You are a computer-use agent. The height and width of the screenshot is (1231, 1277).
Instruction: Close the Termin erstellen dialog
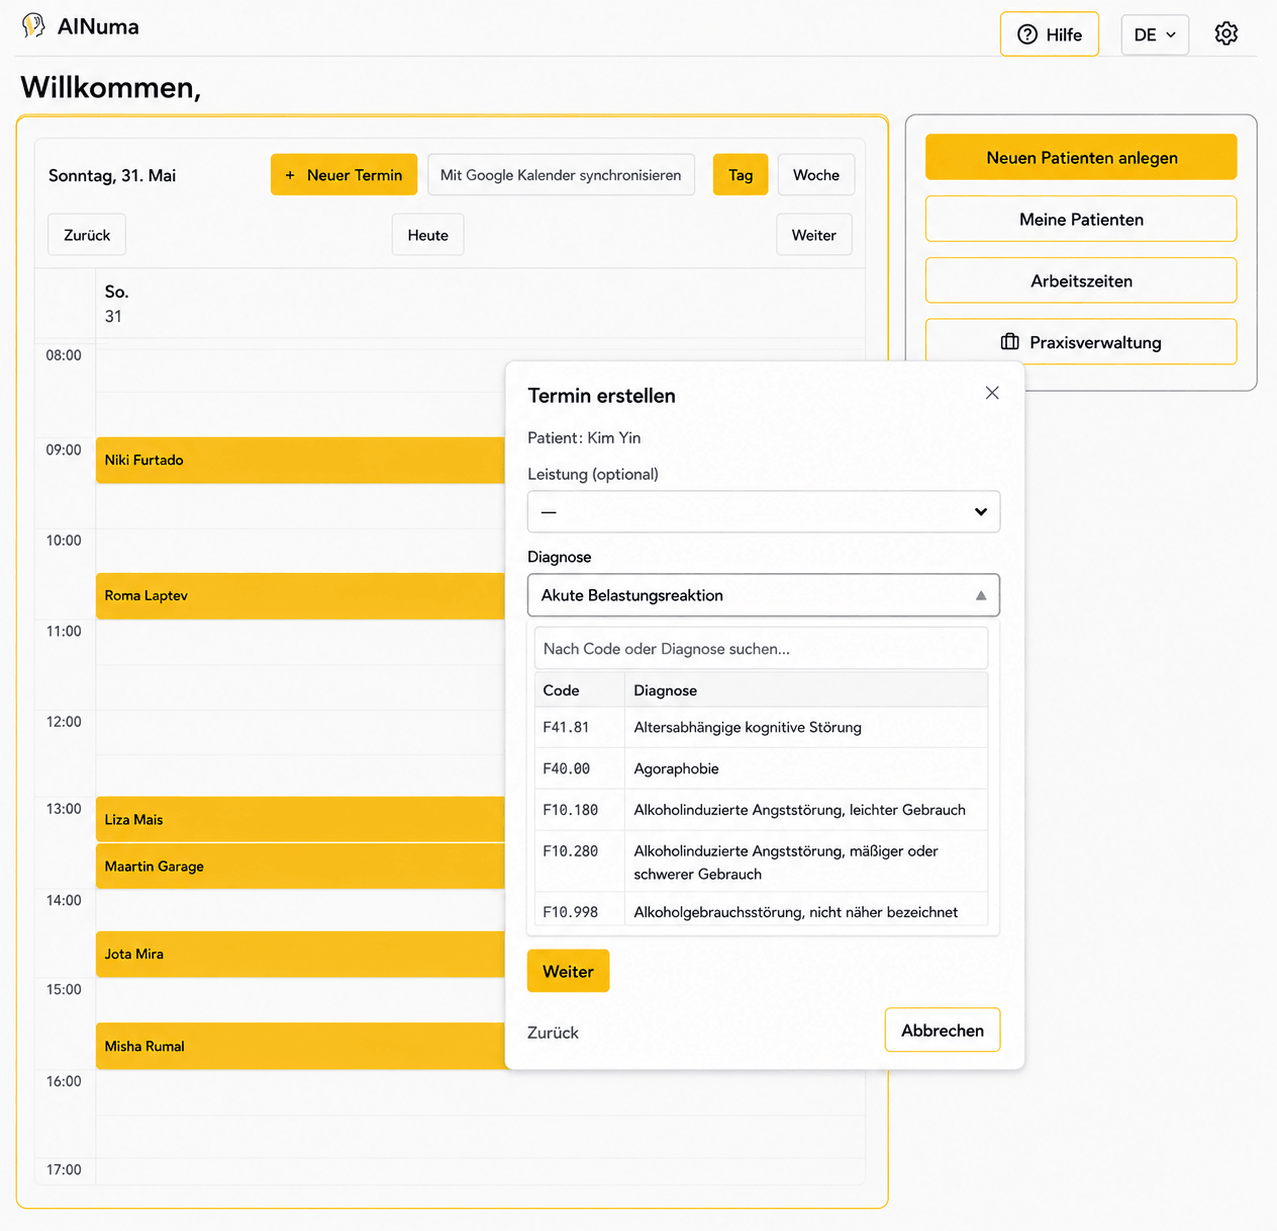992,393
